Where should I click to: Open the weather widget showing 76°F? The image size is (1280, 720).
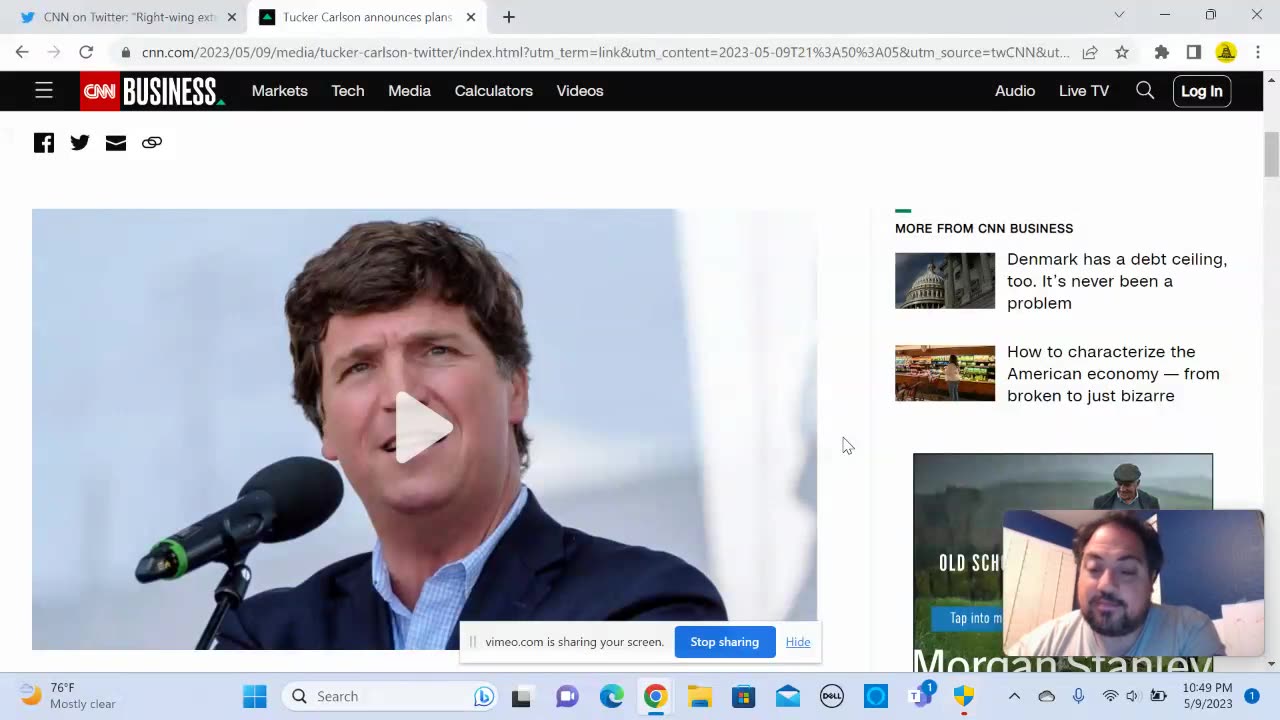point(70,696)
